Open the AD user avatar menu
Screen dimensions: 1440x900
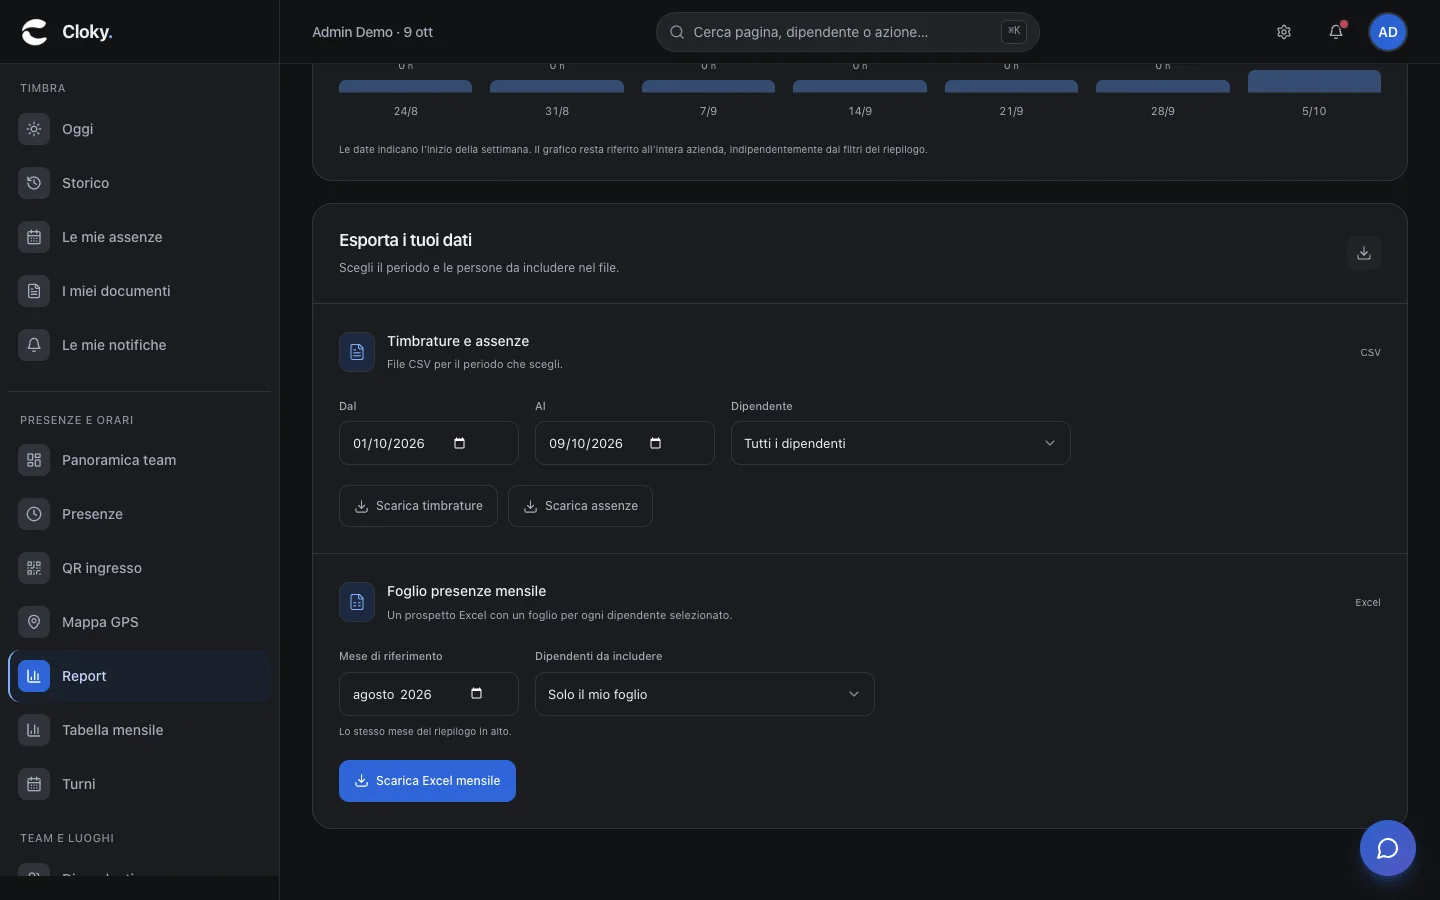(1388, 32)
